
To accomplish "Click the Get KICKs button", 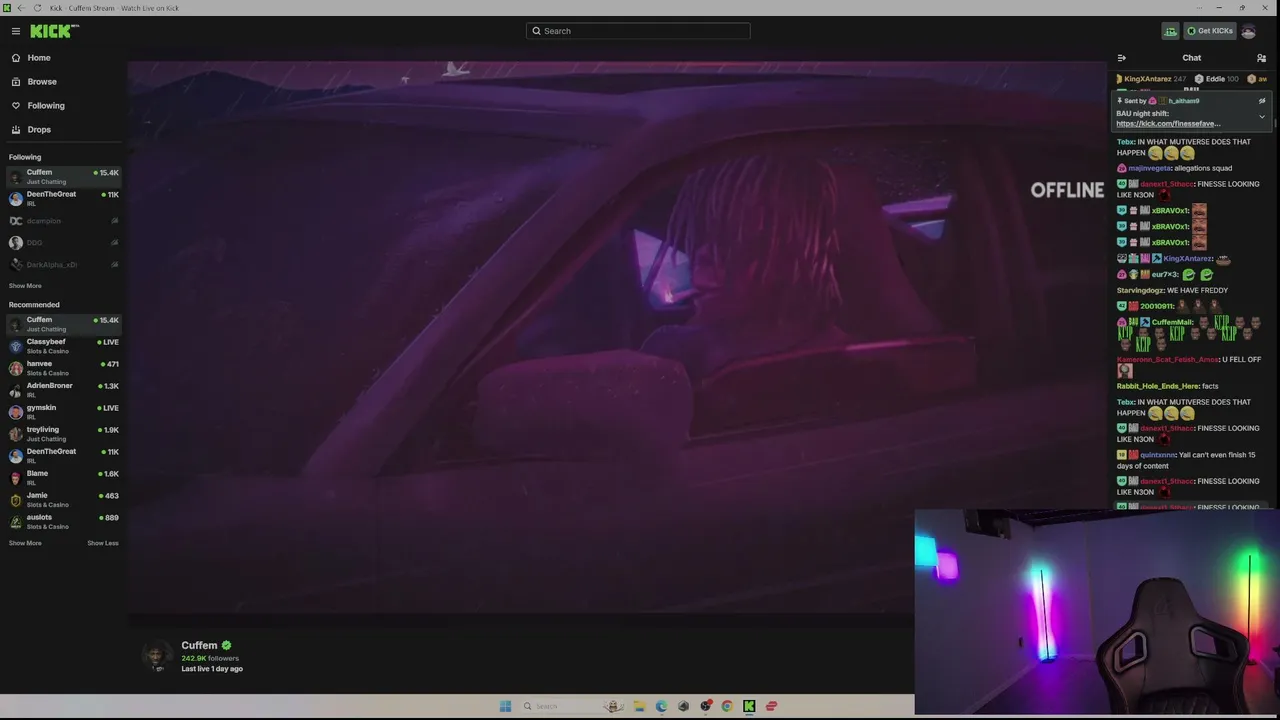I will [x=1210, y=31].
